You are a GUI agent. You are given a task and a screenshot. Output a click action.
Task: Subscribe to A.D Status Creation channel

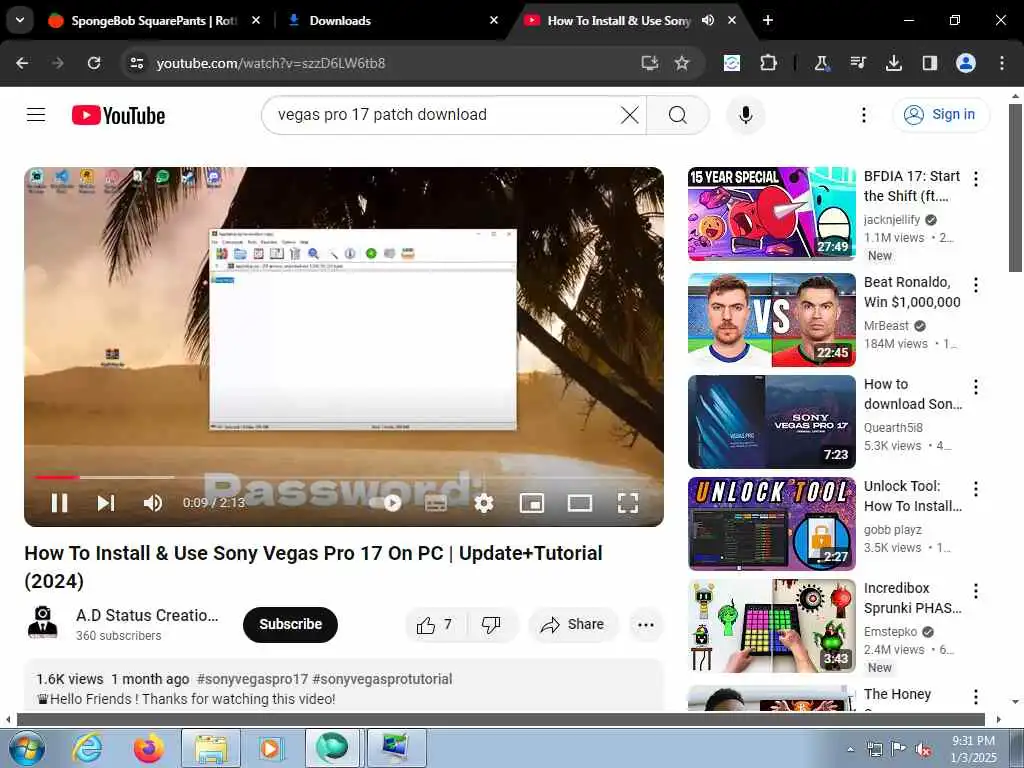coord(290,624)
